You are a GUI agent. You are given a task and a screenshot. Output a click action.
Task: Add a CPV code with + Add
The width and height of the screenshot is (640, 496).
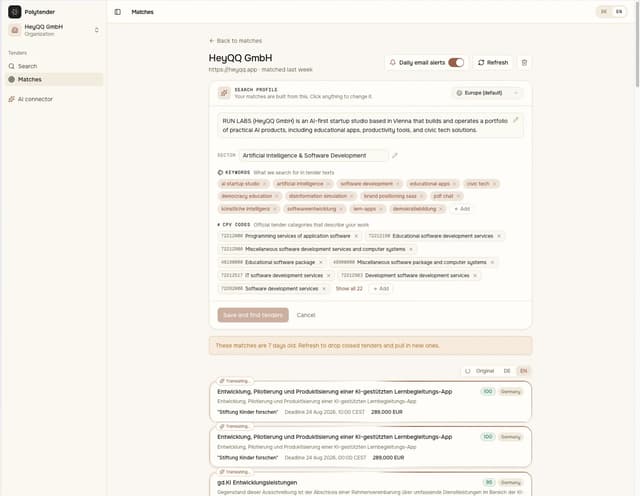pyautogui.click(x=381, y=289)
